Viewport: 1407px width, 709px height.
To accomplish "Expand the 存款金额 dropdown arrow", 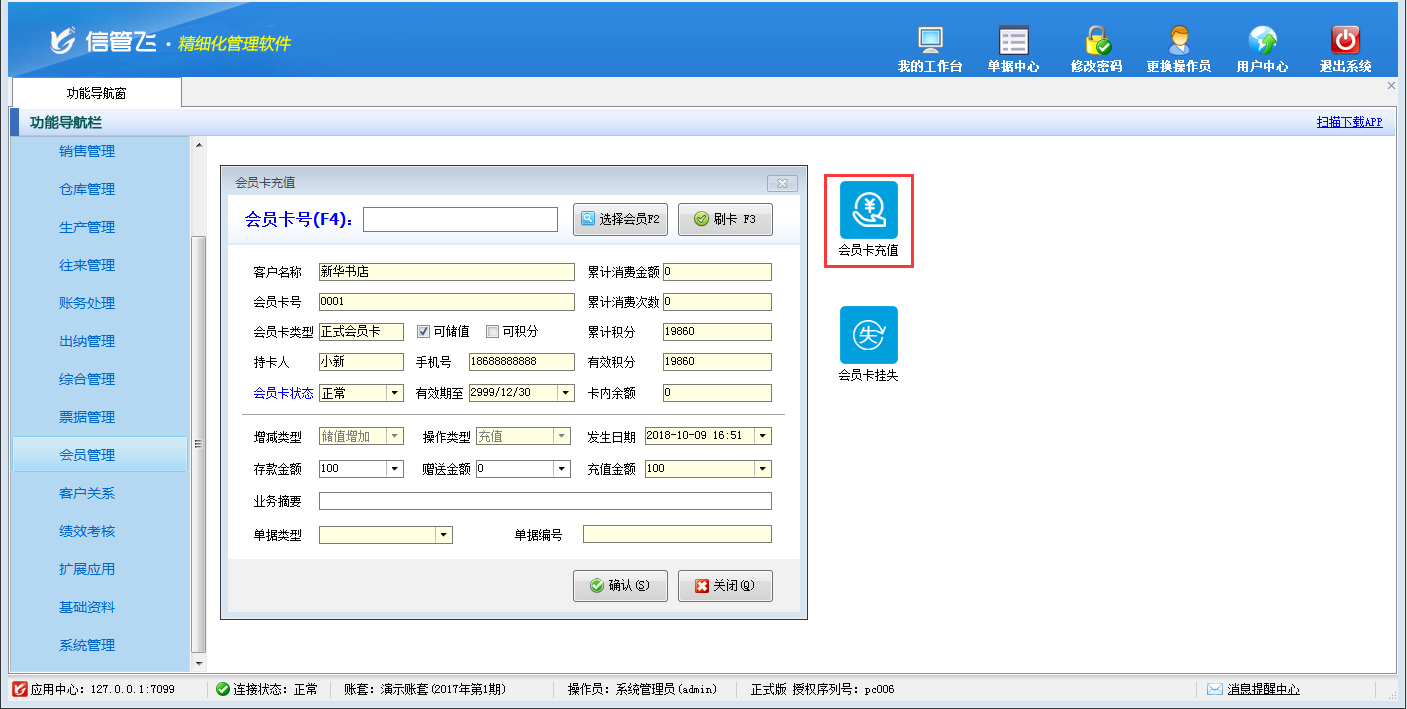I will click(x=394, y=469).
